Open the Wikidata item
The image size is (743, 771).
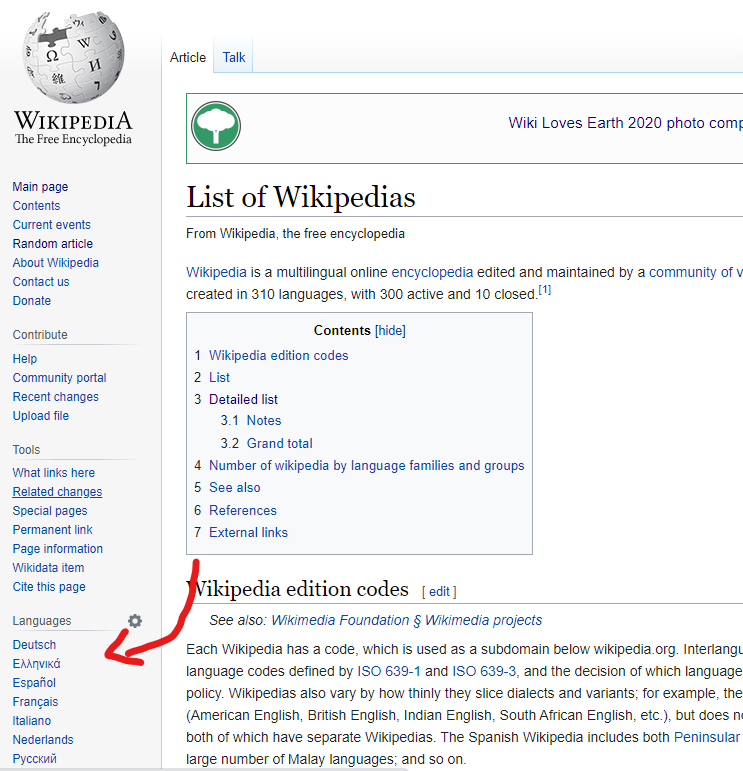click(x=48, y=568)
